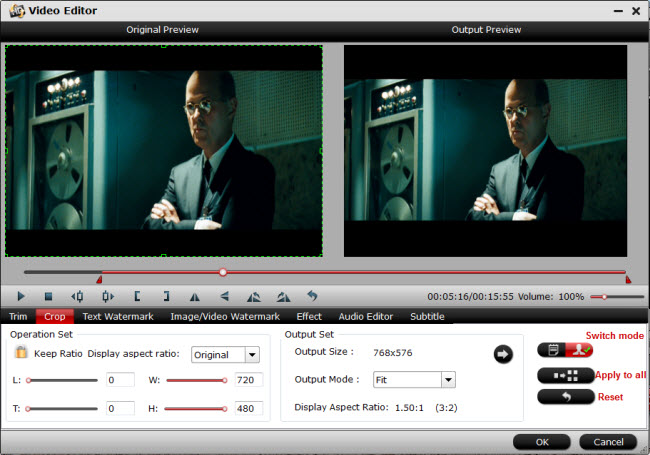Click the undo arrow in playback toolbar

pos(312,296)
